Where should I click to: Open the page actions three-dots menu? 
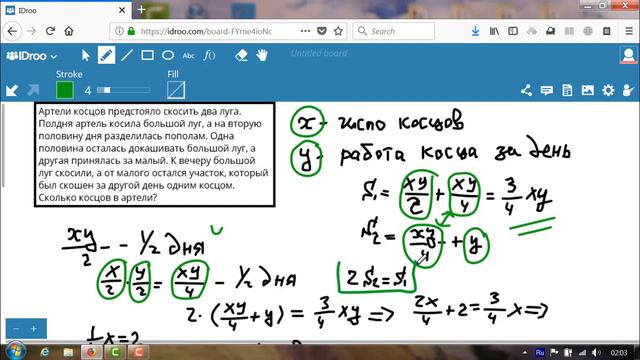[305, 31]
